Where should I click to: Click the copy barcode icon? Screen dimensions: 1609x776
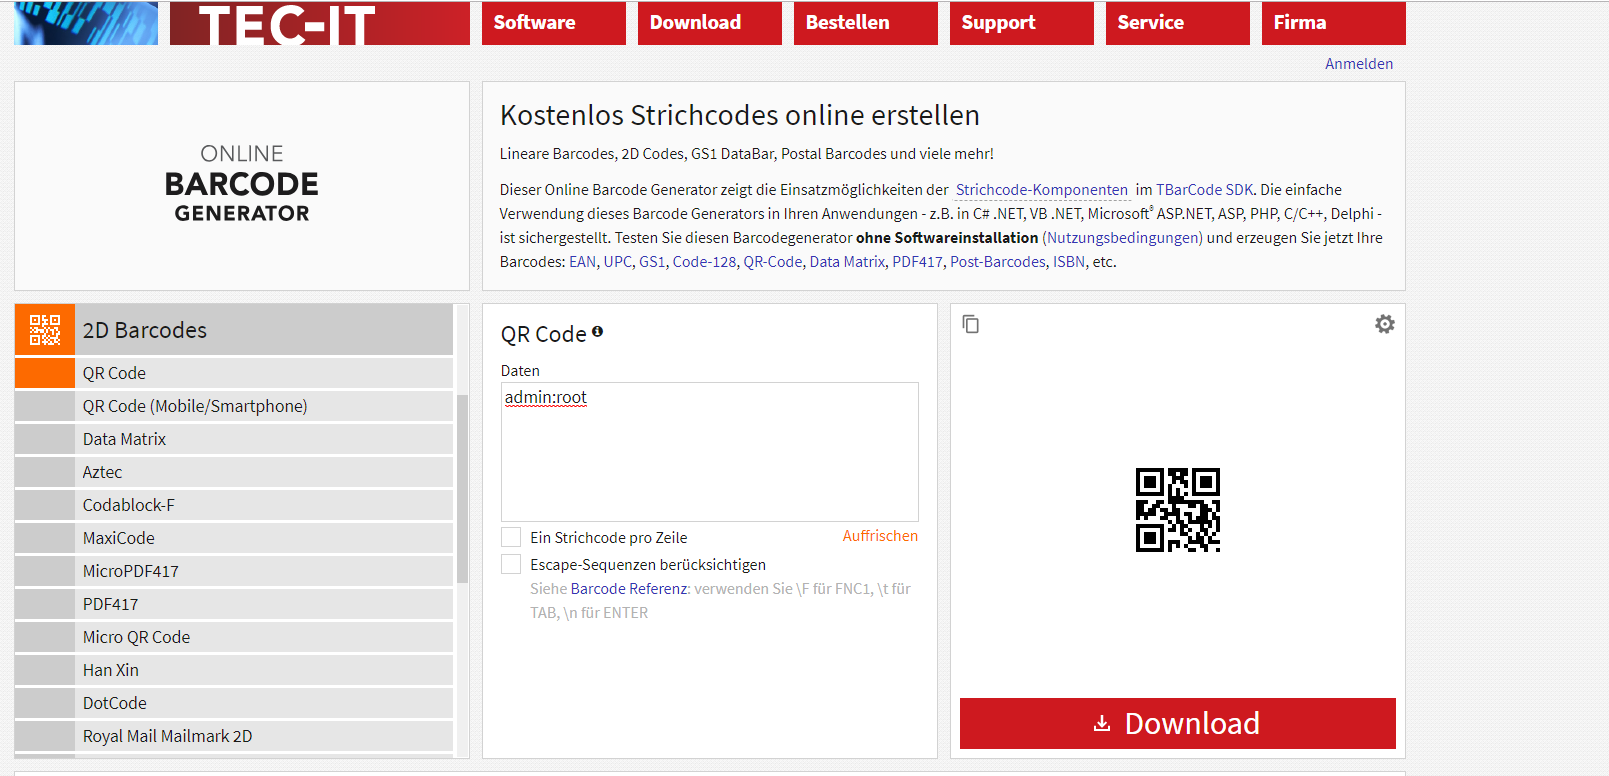pyautogui.click(x=970, y=324)
